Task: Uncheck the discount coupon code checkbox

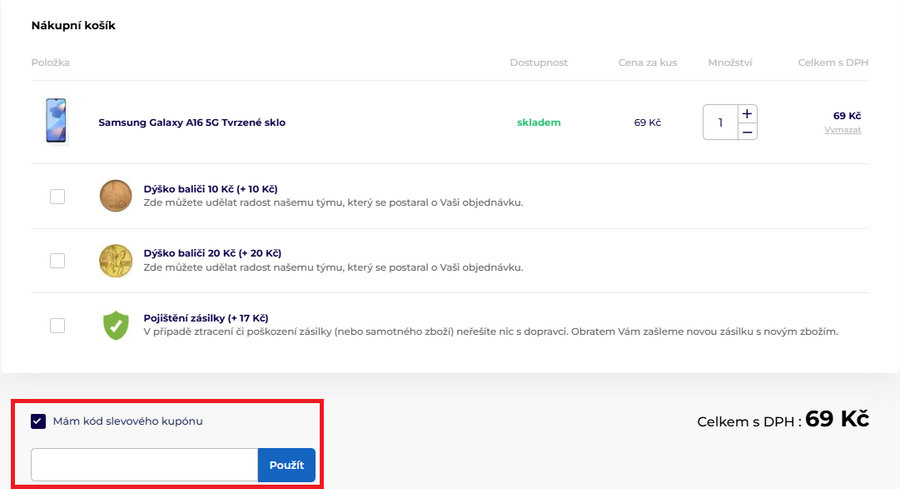Action: [38, 421]
